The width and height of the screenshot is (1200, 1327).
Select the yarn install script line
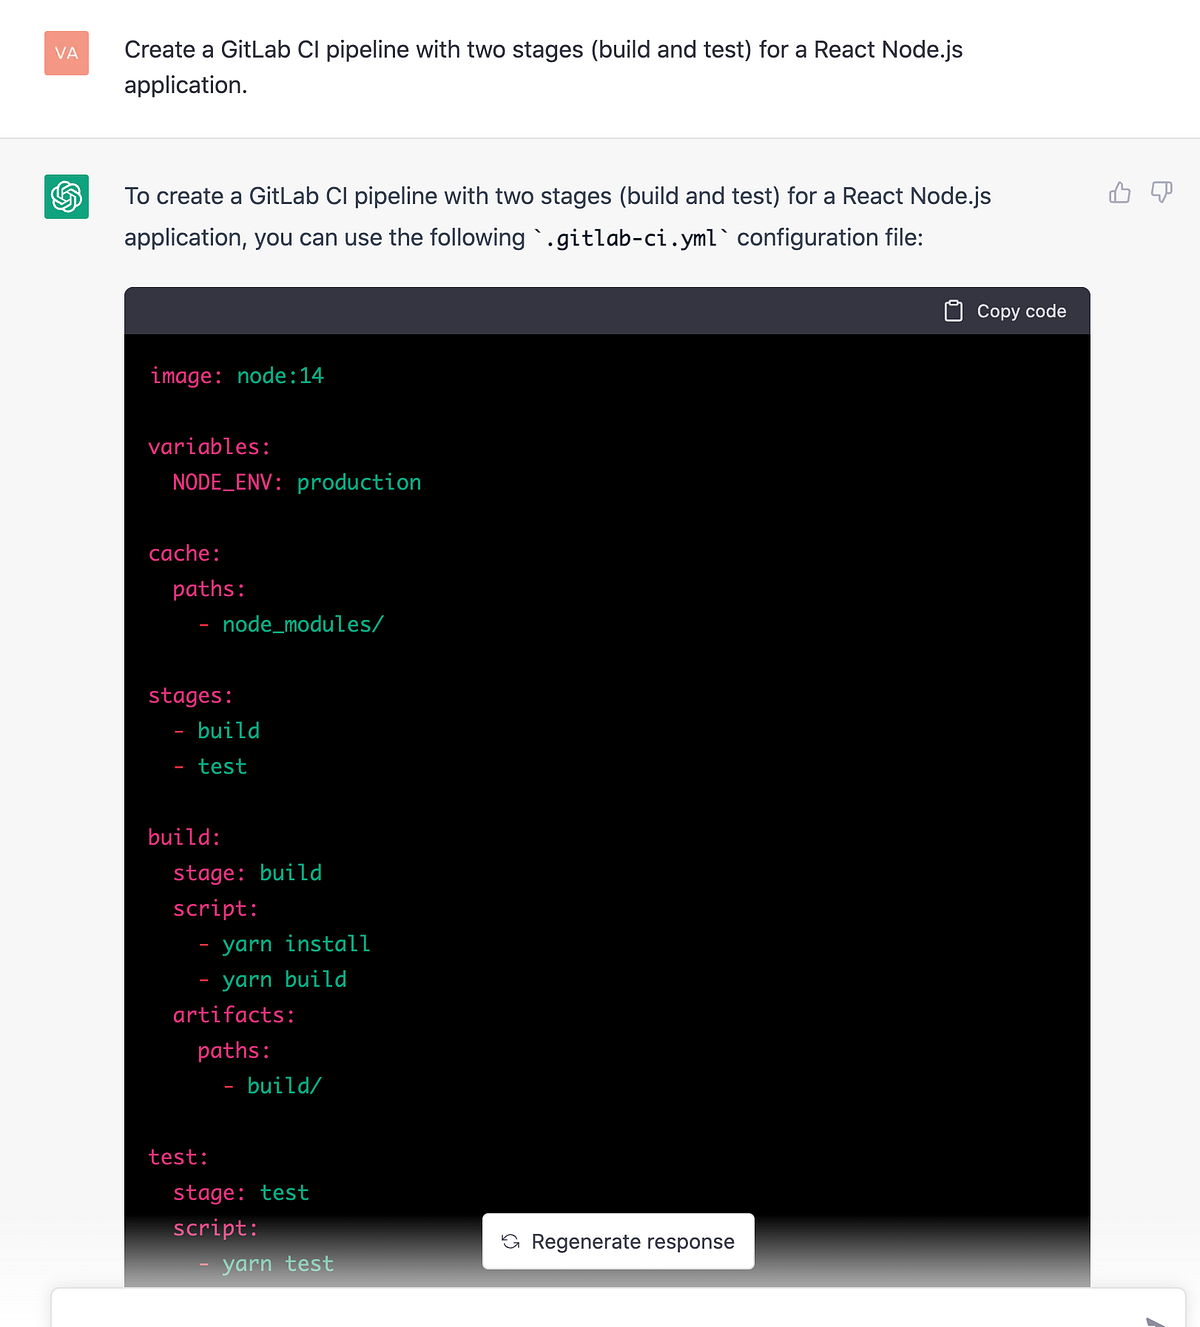[296, 943]
